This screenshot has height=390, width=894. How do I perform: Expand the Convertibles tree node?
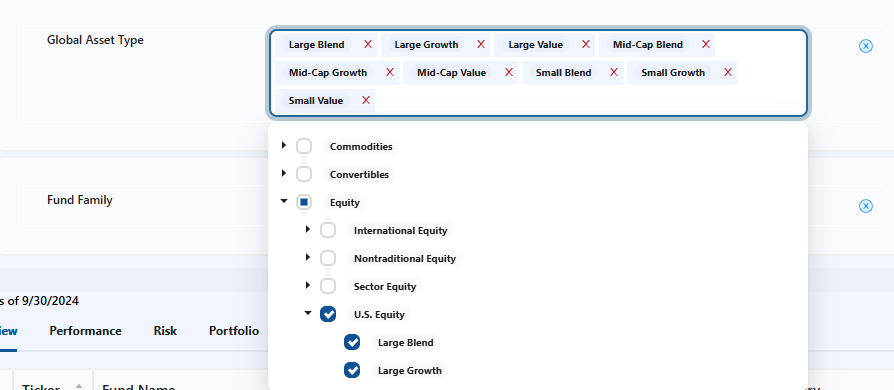click(283, 173)
